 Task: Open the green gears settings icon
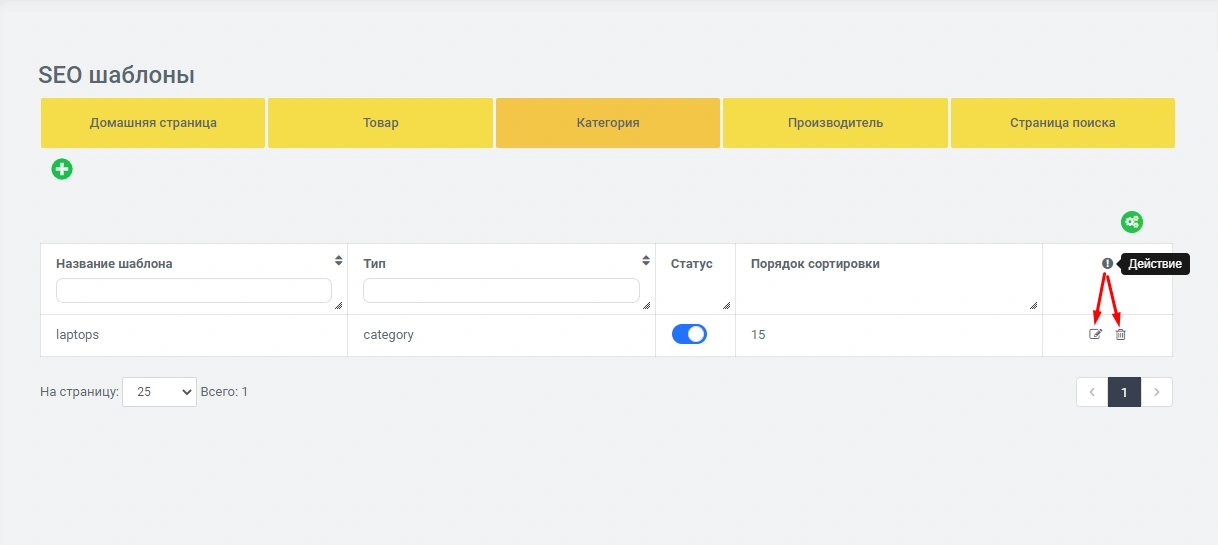(1131, 222)
